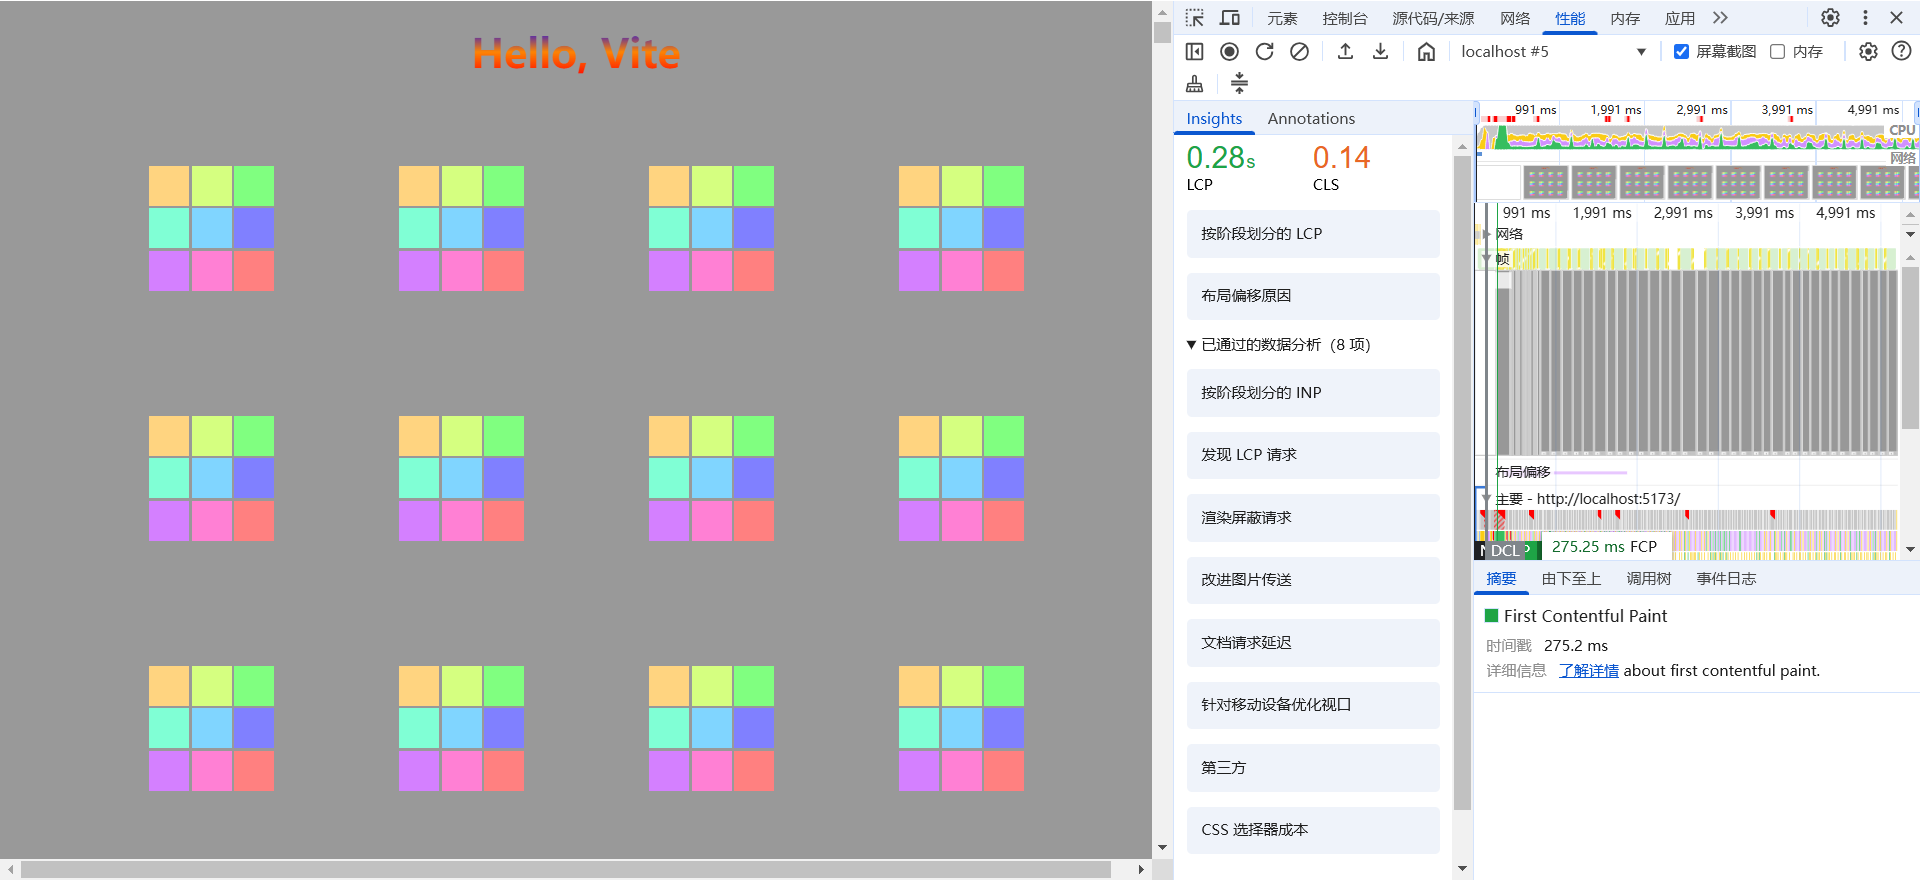Collapse the 已通过的数据分析 (8 项) section
Screen dimensions: 1920x880
pyautogui.click(x=1278, y=345)
